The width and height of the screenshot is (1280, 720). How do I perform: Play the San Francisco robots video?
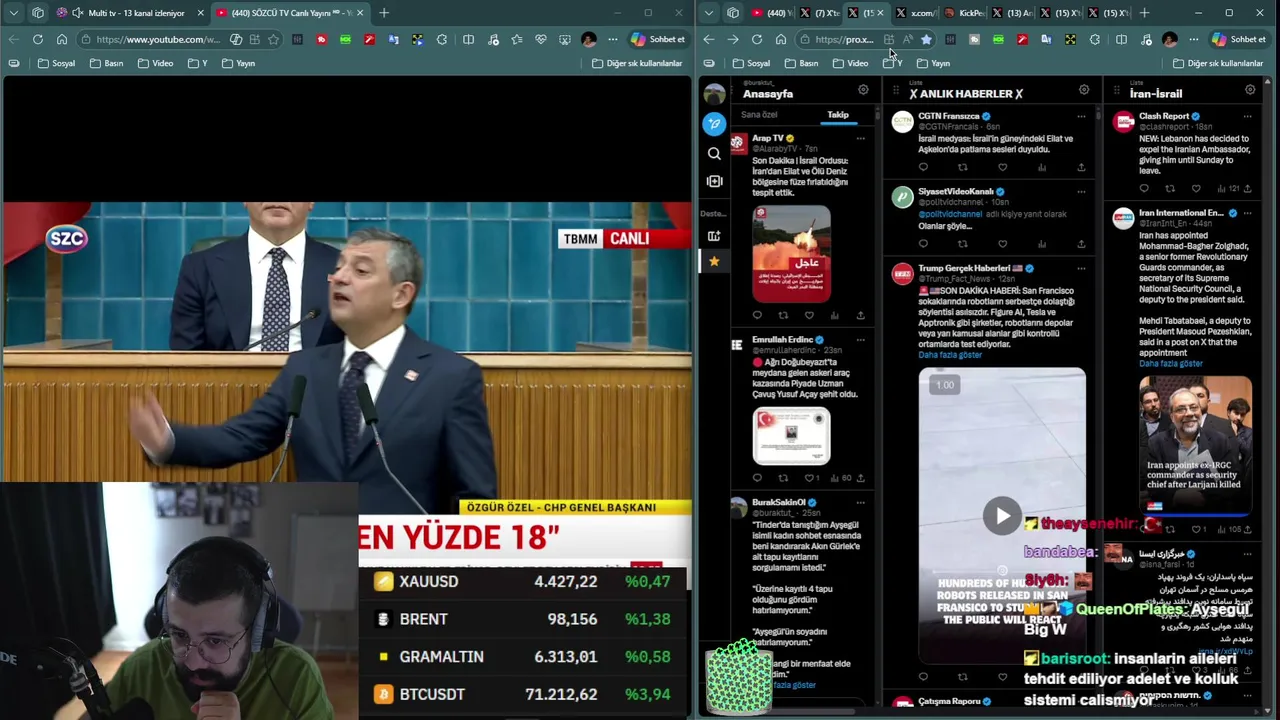[x=1002, y=516]
